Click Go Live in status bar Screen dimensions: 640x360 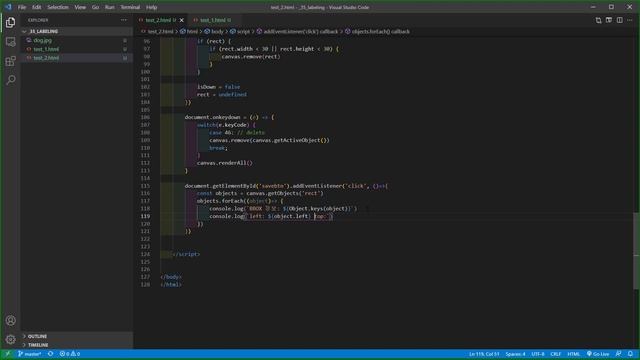click(598, 354)
